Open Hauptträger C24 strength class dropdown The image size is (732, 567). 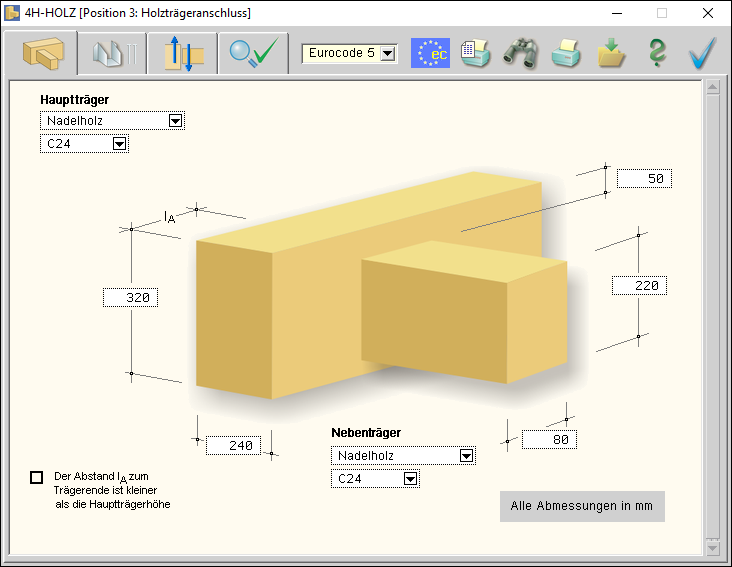click(x=119, y=144)
